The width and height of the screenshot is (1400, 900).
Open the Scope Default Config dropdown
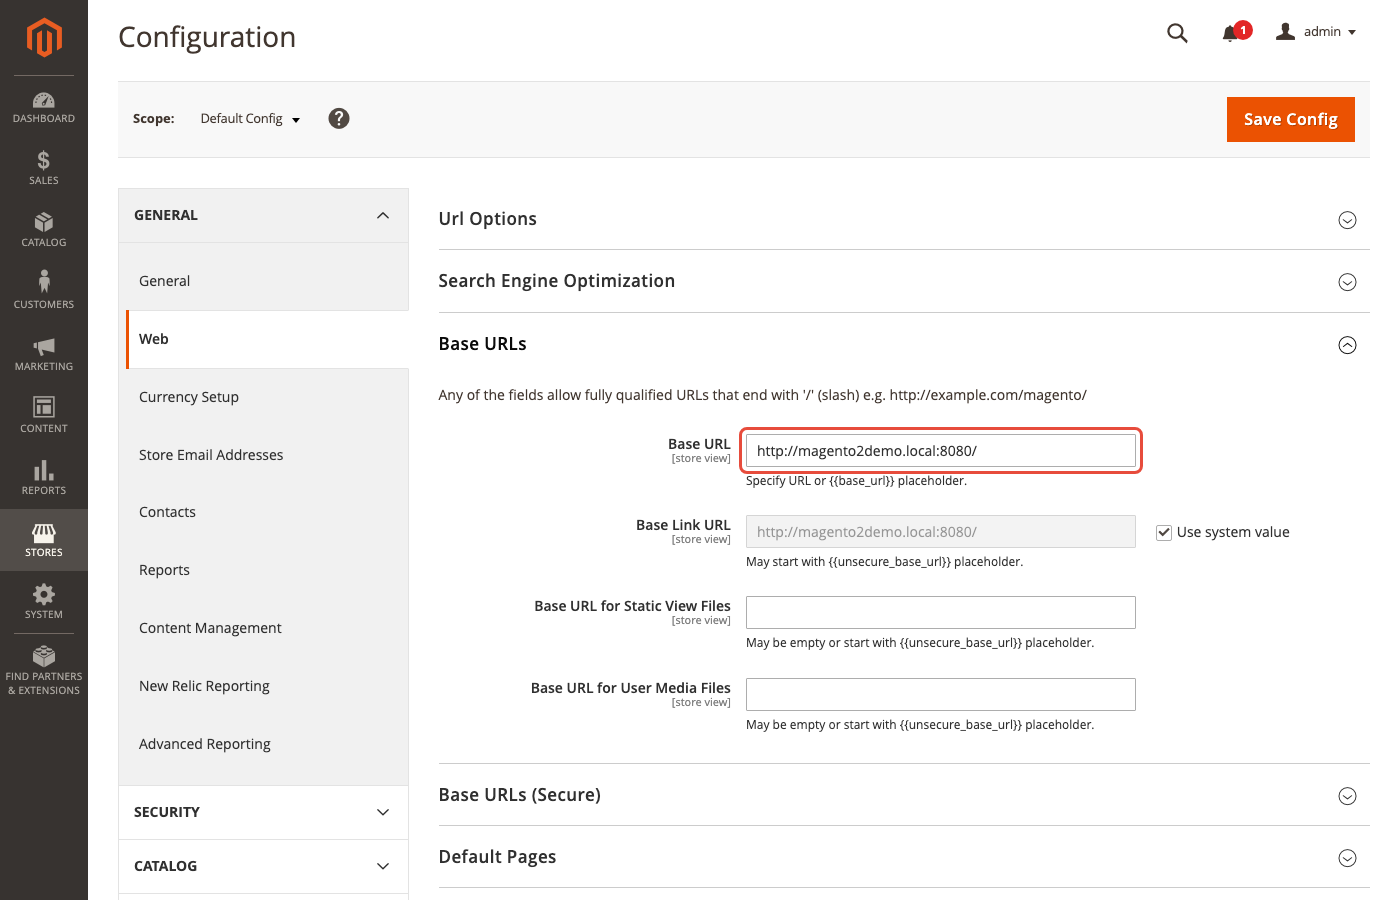click(249, 118)
